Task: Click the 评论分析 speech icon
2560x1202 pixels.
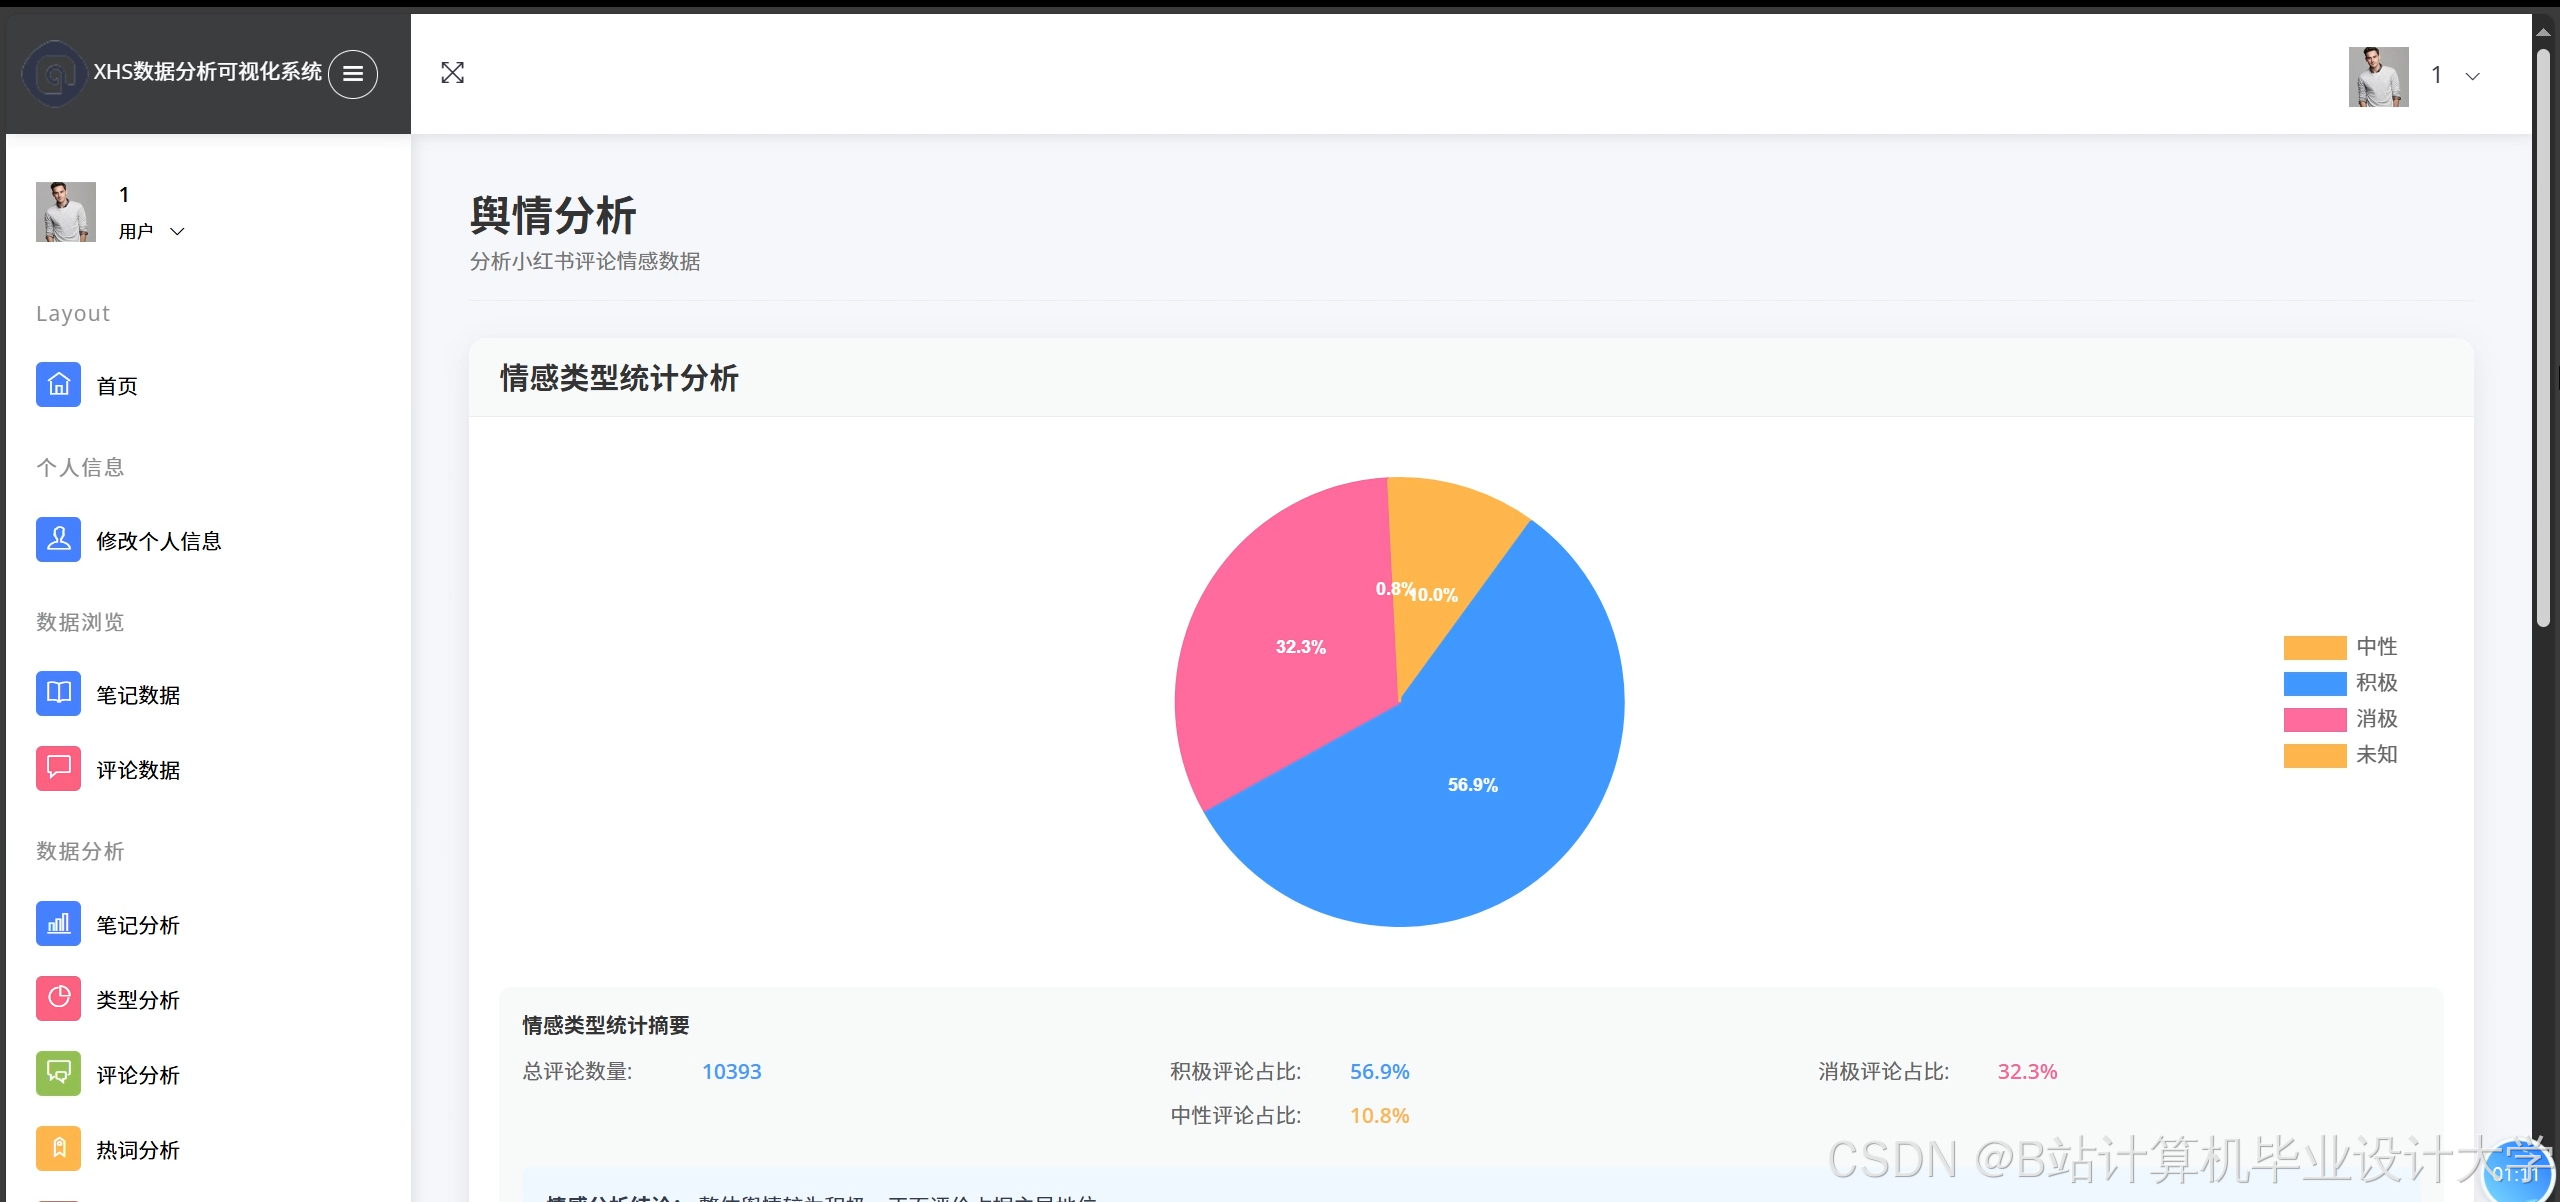Action: pyautogui.click(x=58, y=1073)
